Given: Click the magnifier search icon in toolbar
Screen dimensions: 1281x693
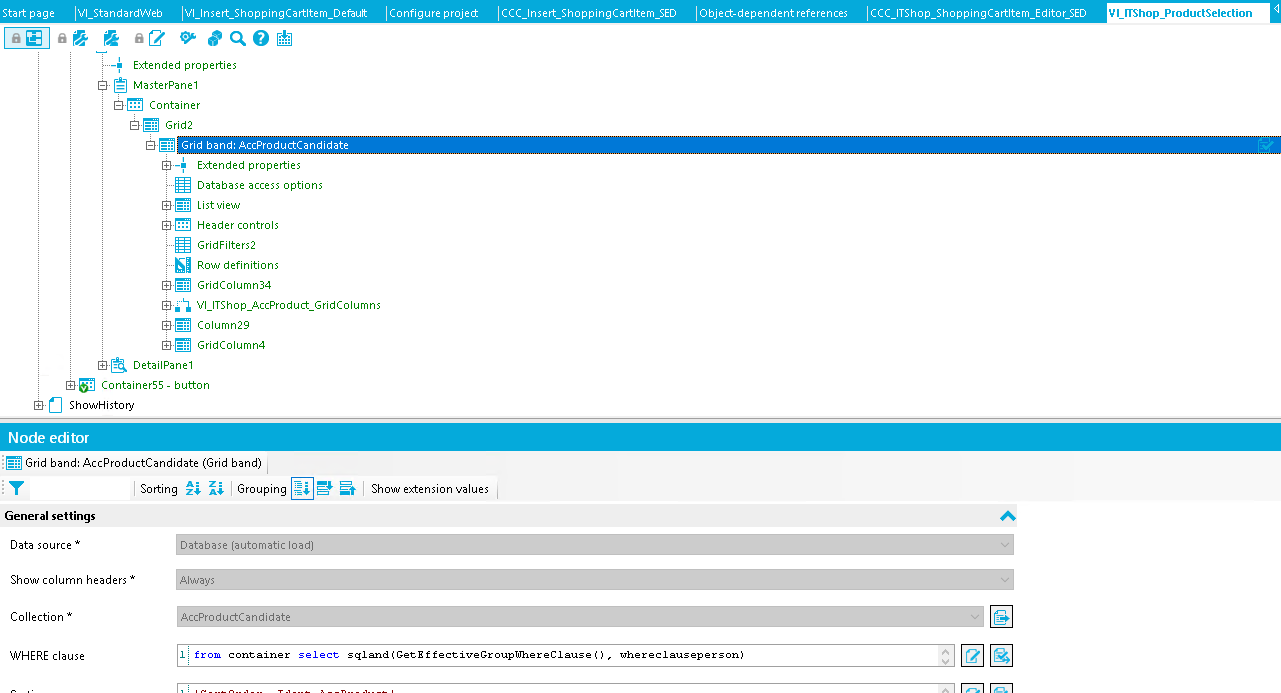Looking at the screenshot, I should tap(237, 38).
